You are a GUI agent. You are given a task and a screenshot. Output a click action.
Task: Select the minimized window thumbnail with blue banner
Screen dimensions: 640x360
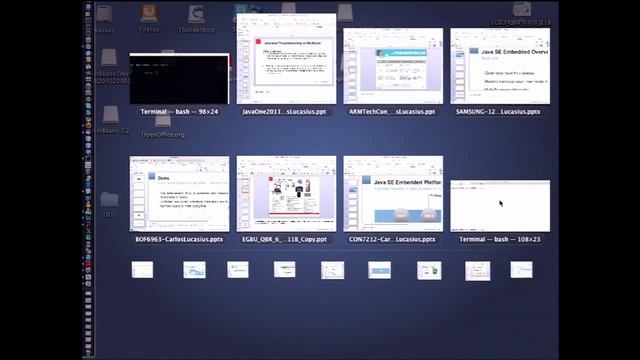click(x=379, y=270)
